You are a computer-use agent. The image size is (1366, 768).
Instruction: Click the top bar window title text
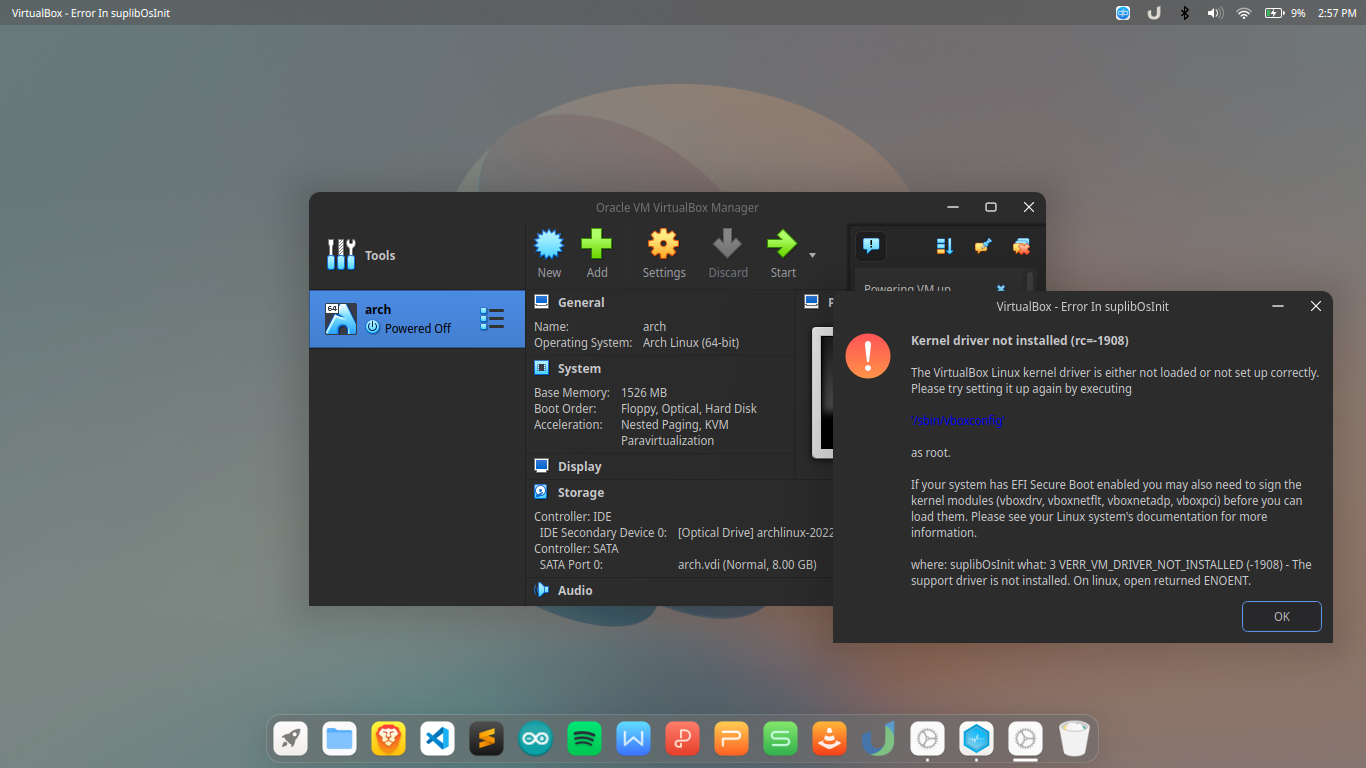click(x=91, y=13)
